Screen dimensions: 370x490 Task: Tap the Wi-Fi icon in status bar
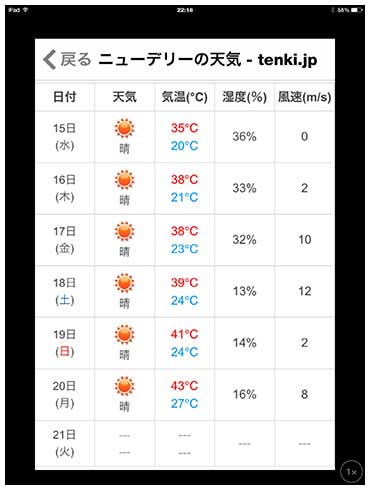pyautogui.click(x=25, y=10)
